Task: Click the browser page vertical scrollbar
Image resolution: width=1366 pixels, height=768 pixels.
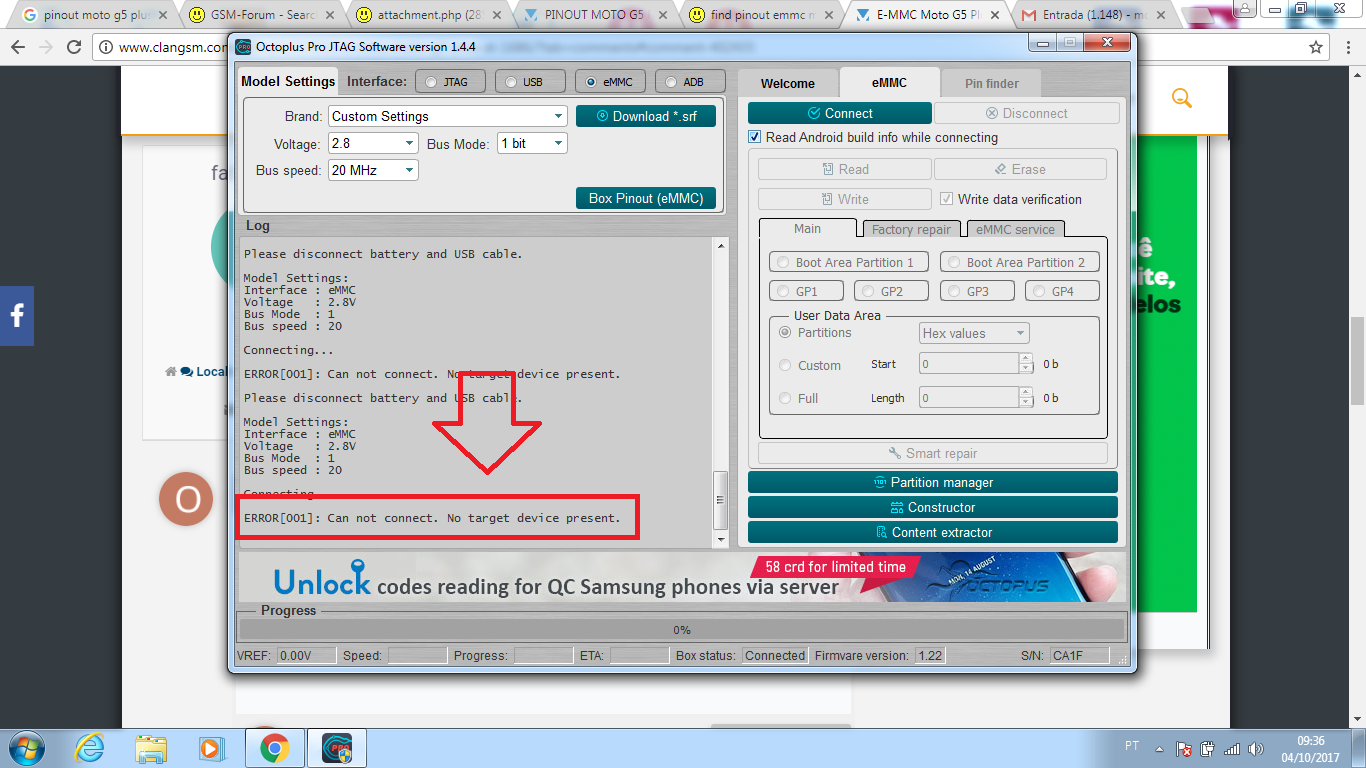Action: [x=1357, y=395]
